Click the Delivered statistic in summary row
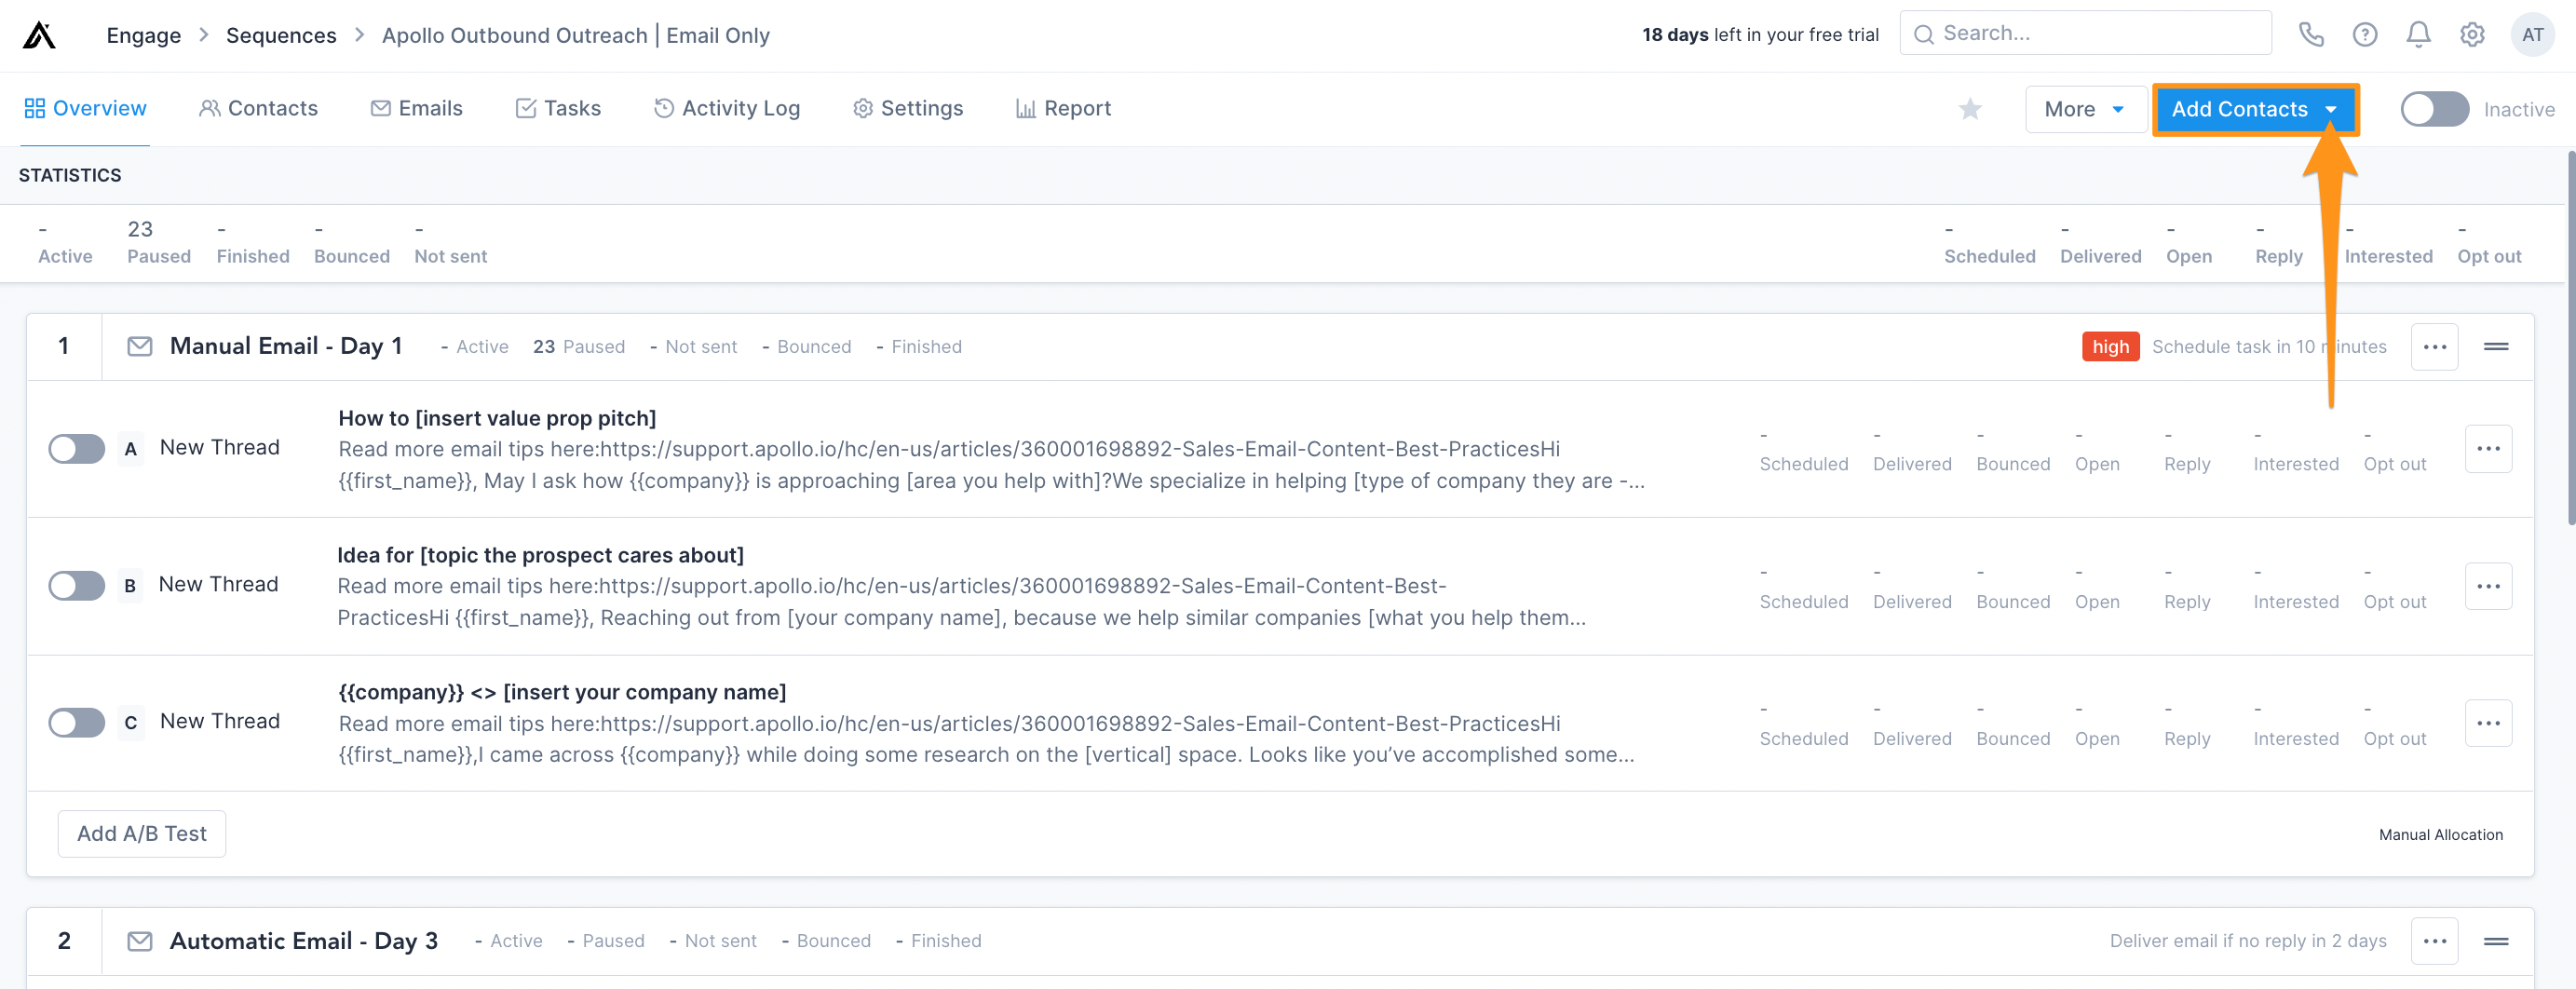The height and width of the screenshot is (989, 2576). point(2100,243)
